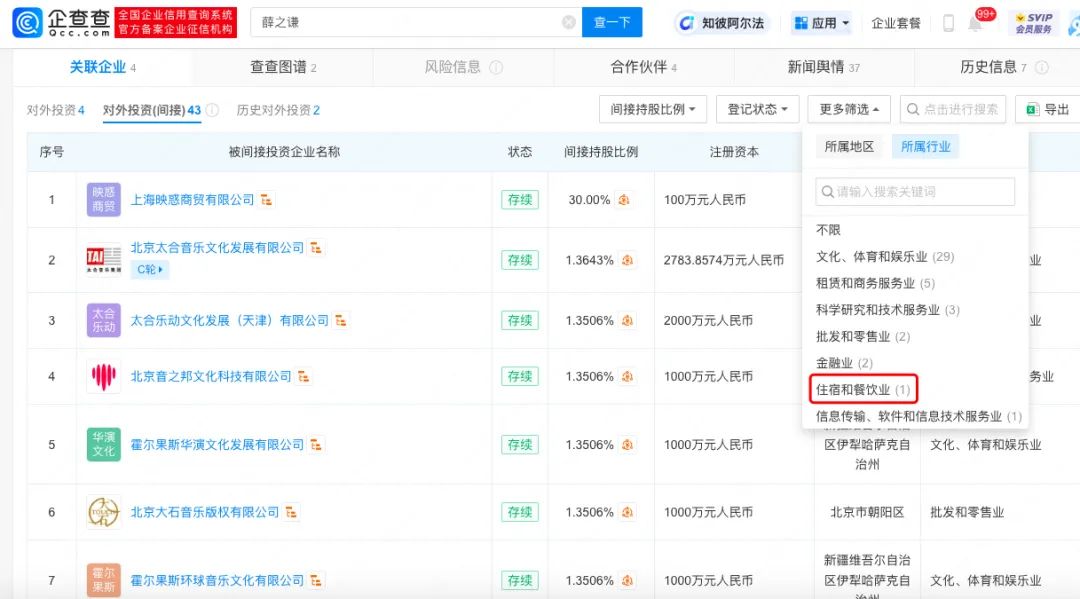Click the Qcc.com logo
This screenshot has width=1080, height=599.
tap(62, 23)
